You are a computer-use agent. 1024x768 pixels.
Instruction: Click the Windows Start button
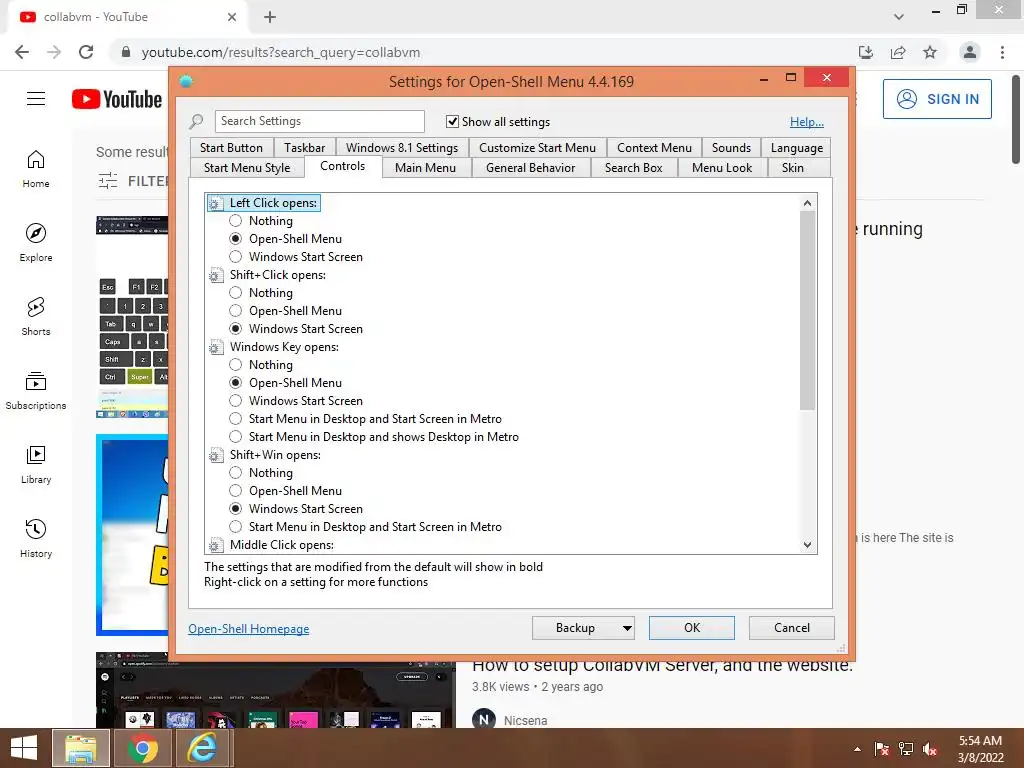tap(24, 748)
